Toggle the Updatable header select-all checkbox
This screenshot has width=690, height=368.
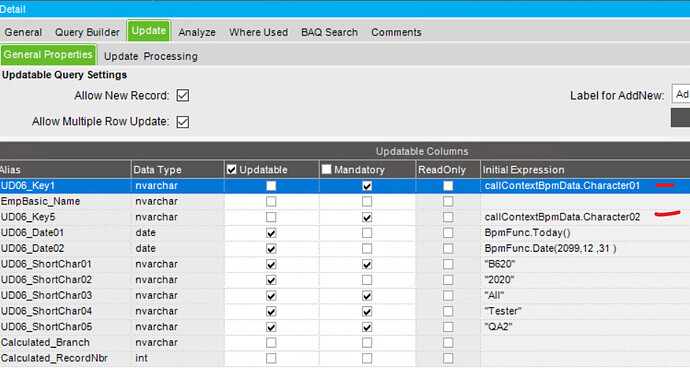(231, 169)
